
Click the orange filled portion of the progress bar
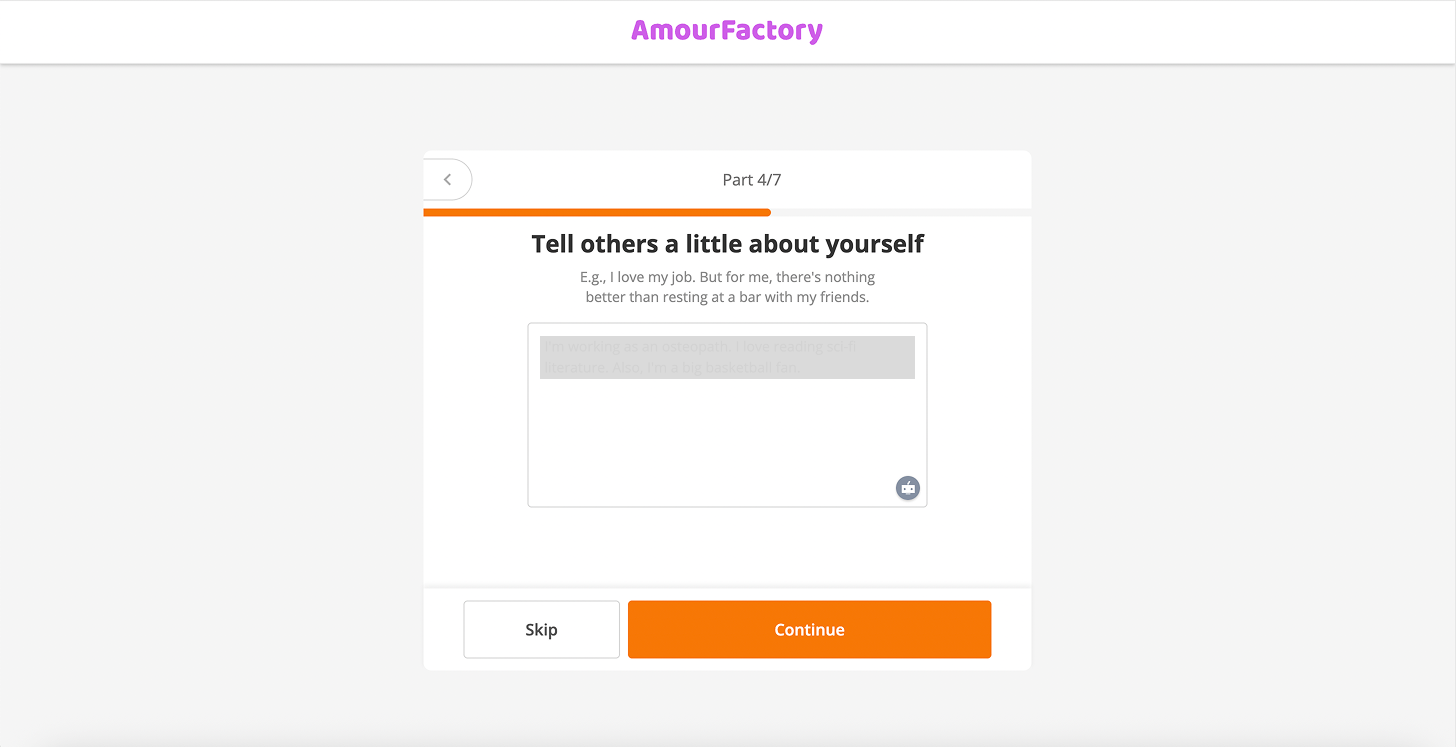(x=595, y=212)
